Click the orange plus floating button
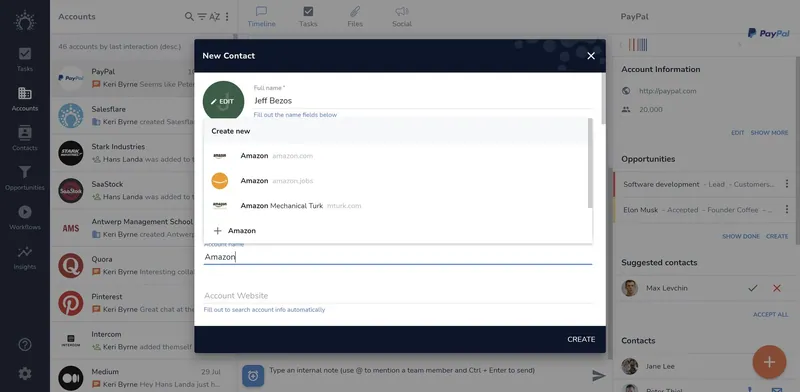This screenshot has height=392, width=800. click(x=769, y=362)
